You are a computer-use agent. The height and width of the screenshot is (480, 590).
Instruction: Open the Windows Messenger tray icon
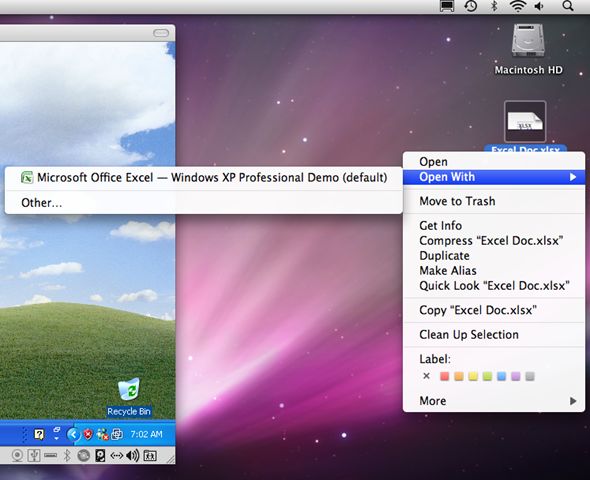[x=102, y=434]
